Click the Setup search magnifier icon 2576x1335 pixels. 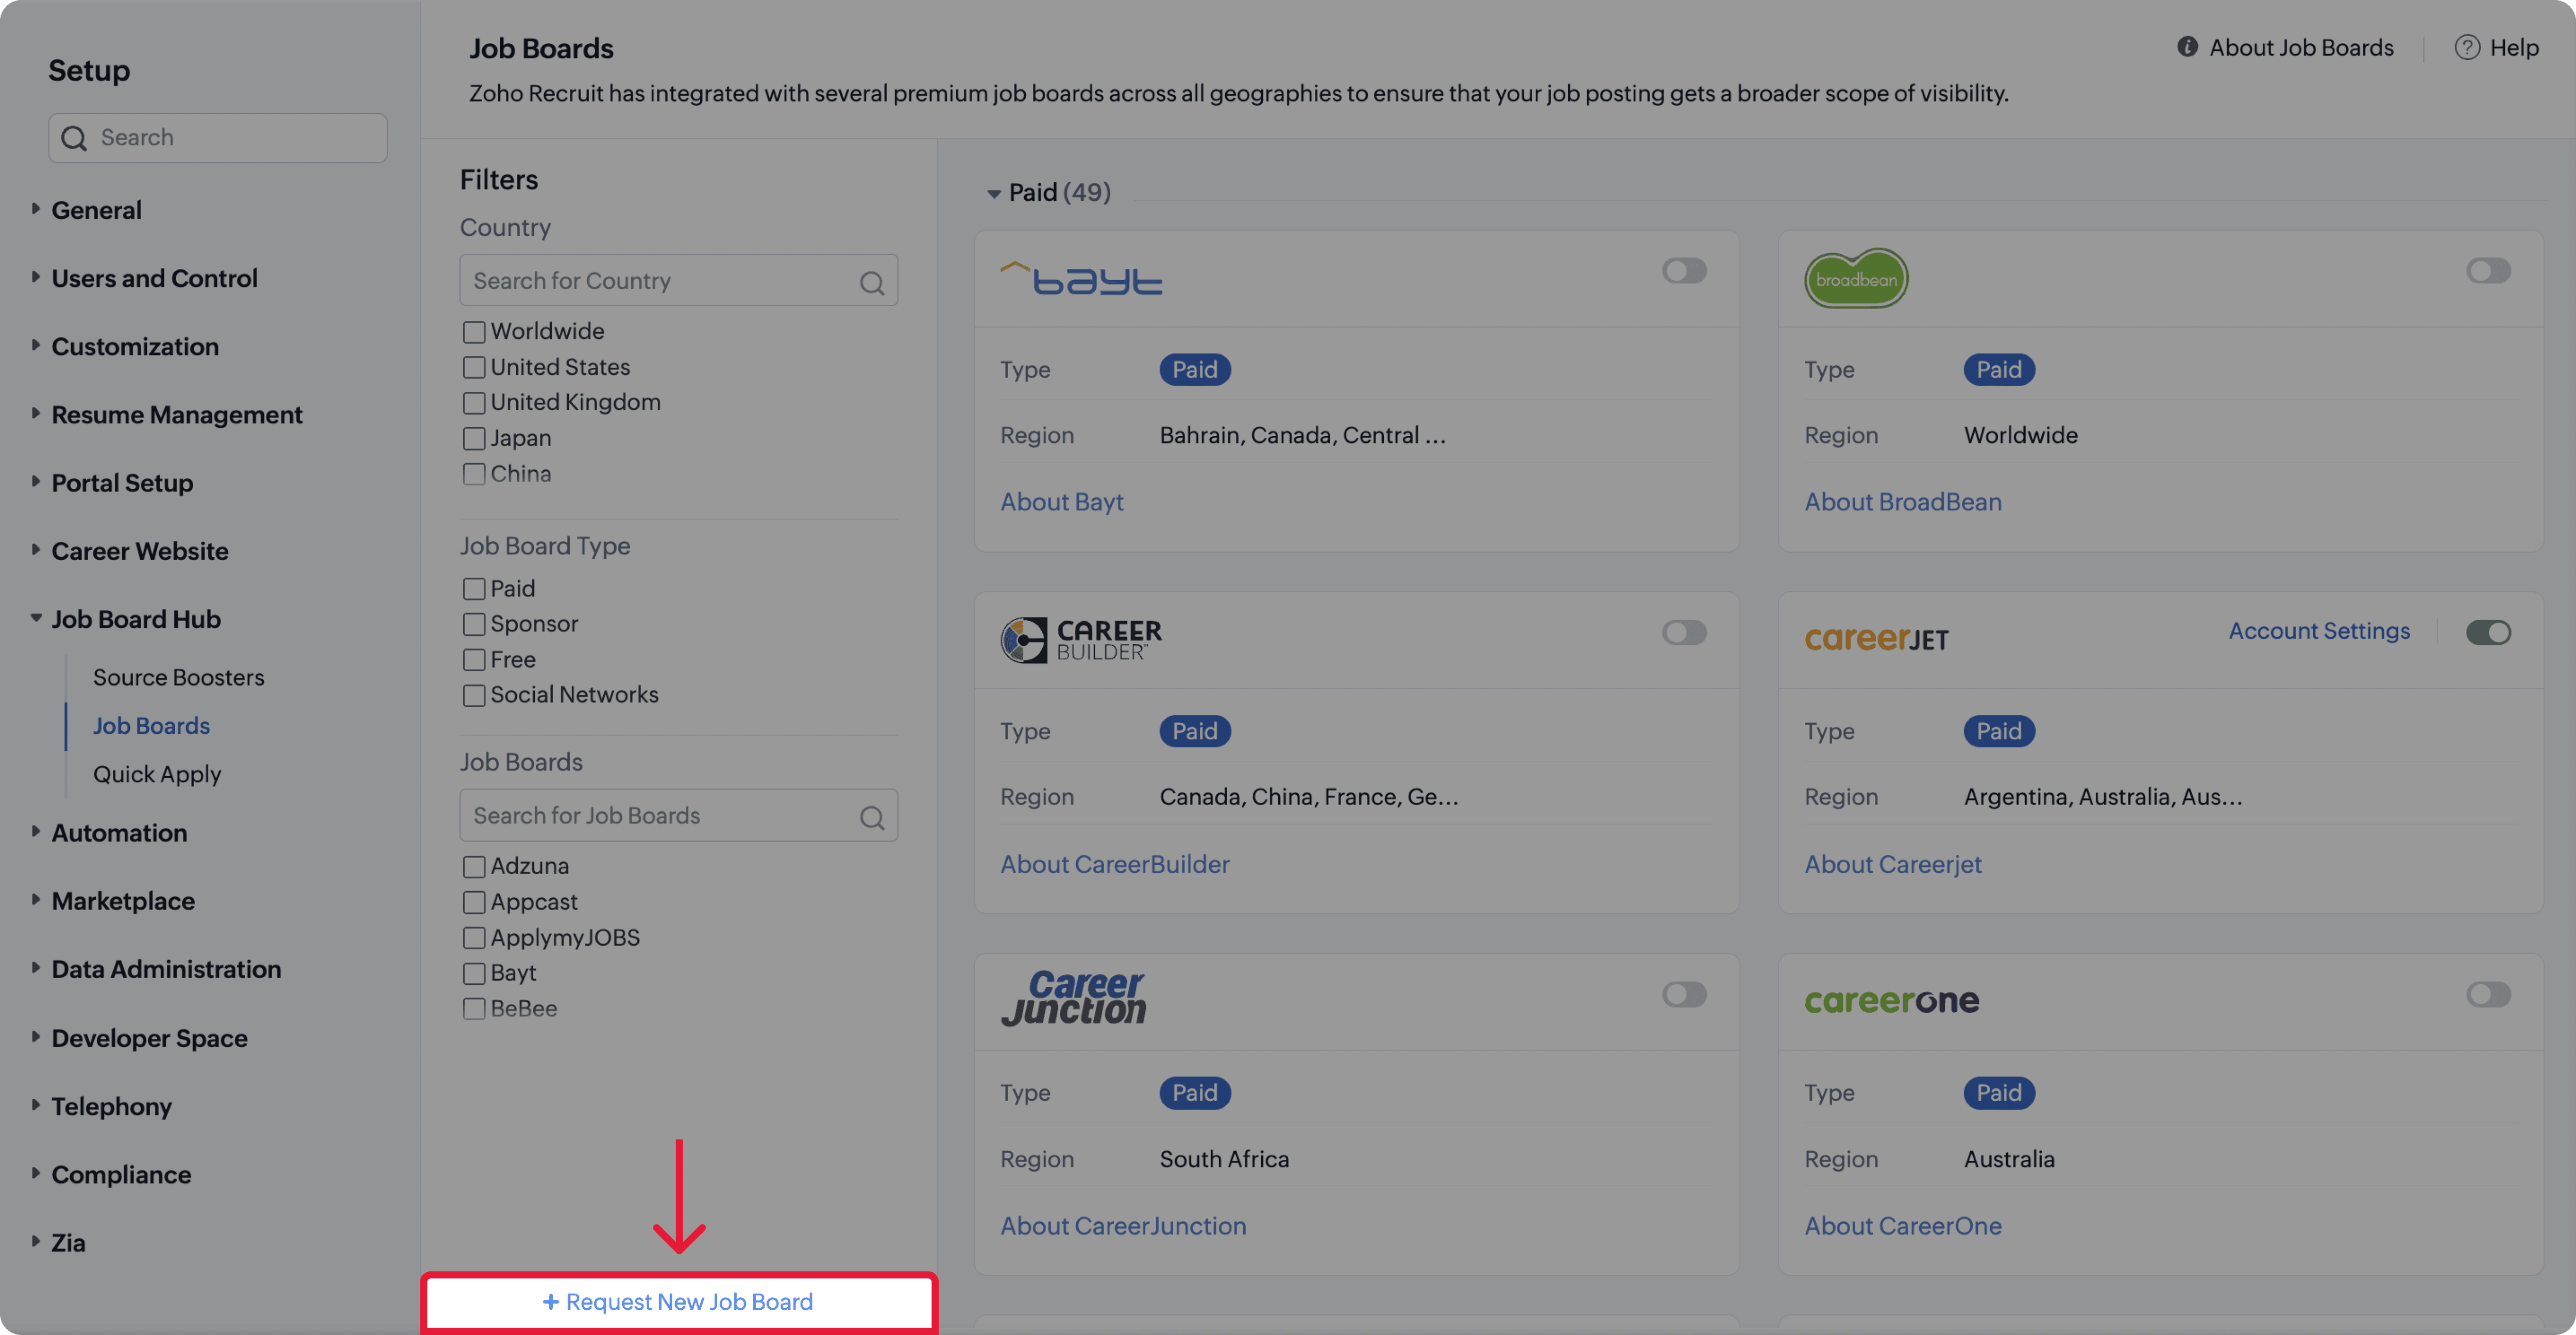tap(74, 138)
